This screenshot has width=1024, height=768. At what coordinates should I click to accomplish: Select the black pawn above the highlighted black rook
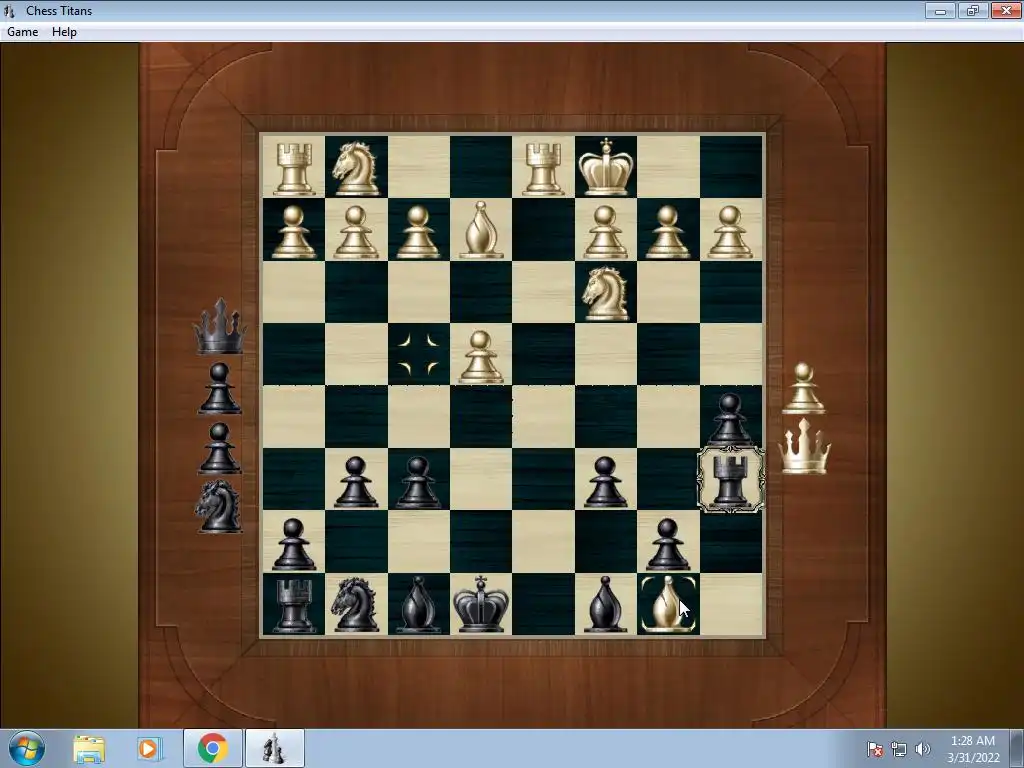[730, 419]
